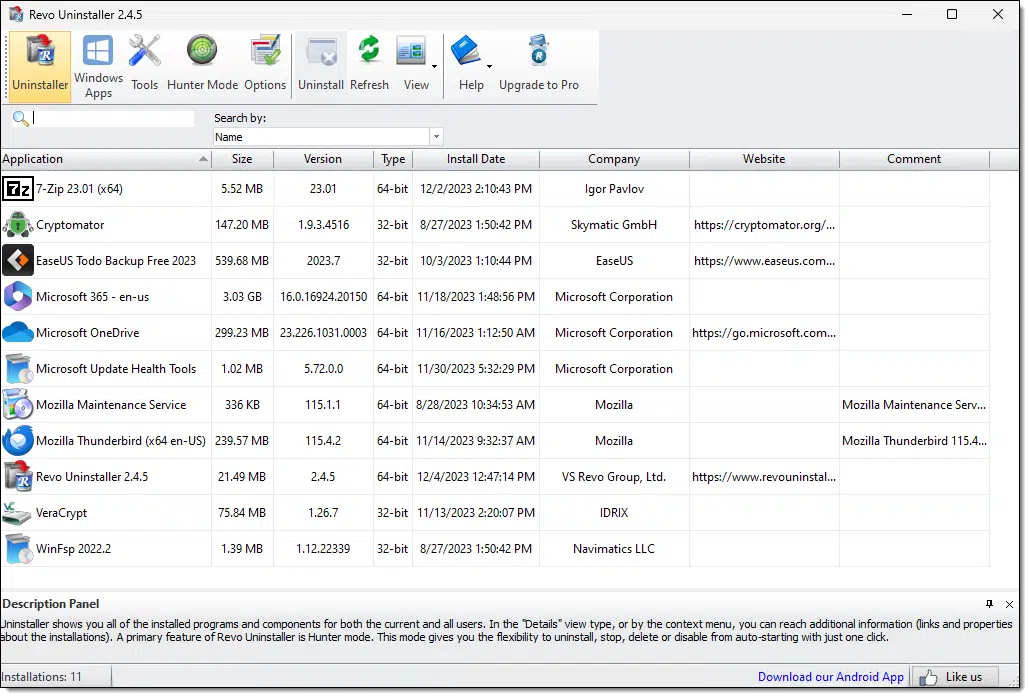Click Installations: 11 status text

pos(41,677)
